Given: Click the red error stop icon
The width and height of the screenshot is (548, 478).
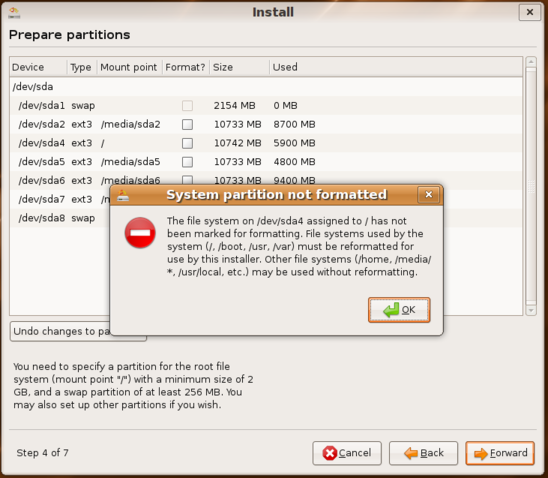Looking at the screenshot, I should point(140,233).
